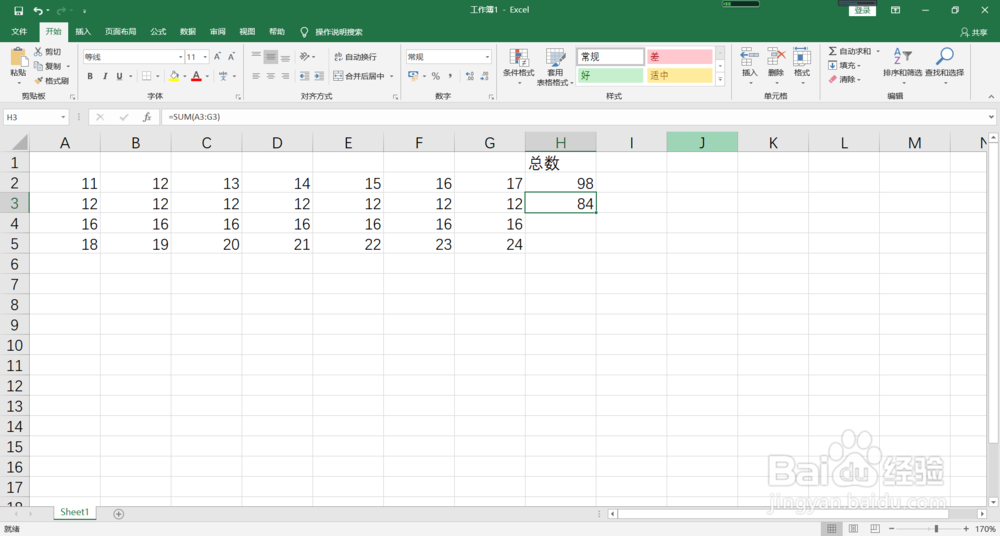The image size is (1000, 536).
Task: Expand the Fill (填充) dropdown
Action: point(859,66)
